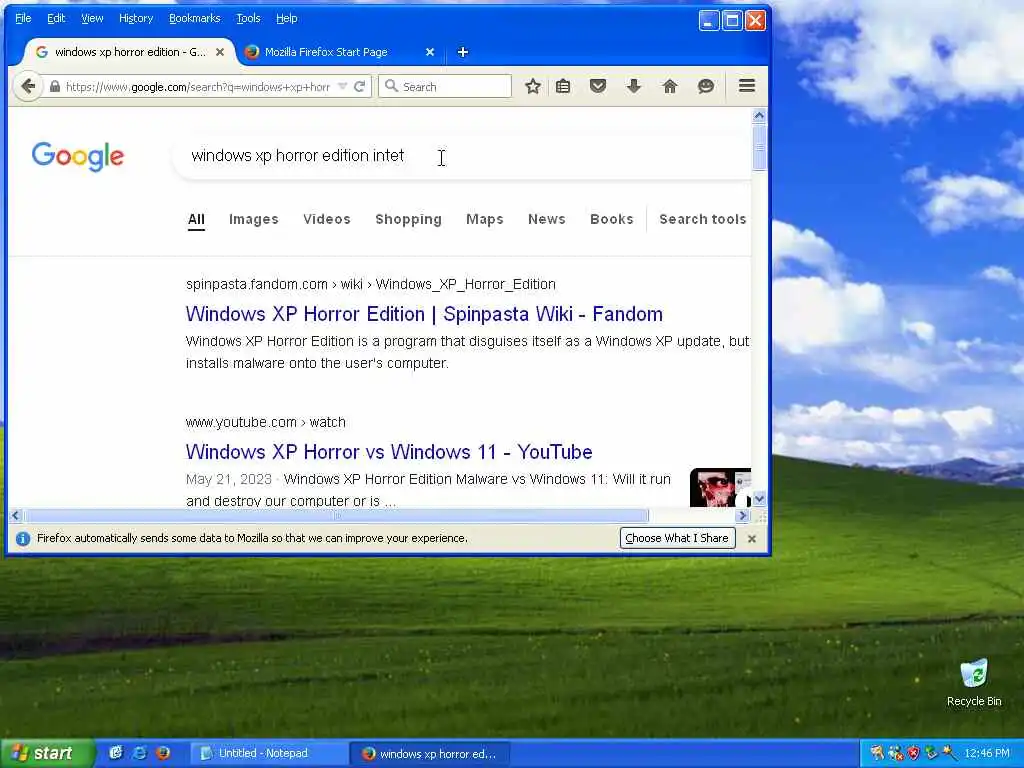Open the Hello chat smiley icon
Screen dimensions: 1024x768
click(x=706, y=86)
